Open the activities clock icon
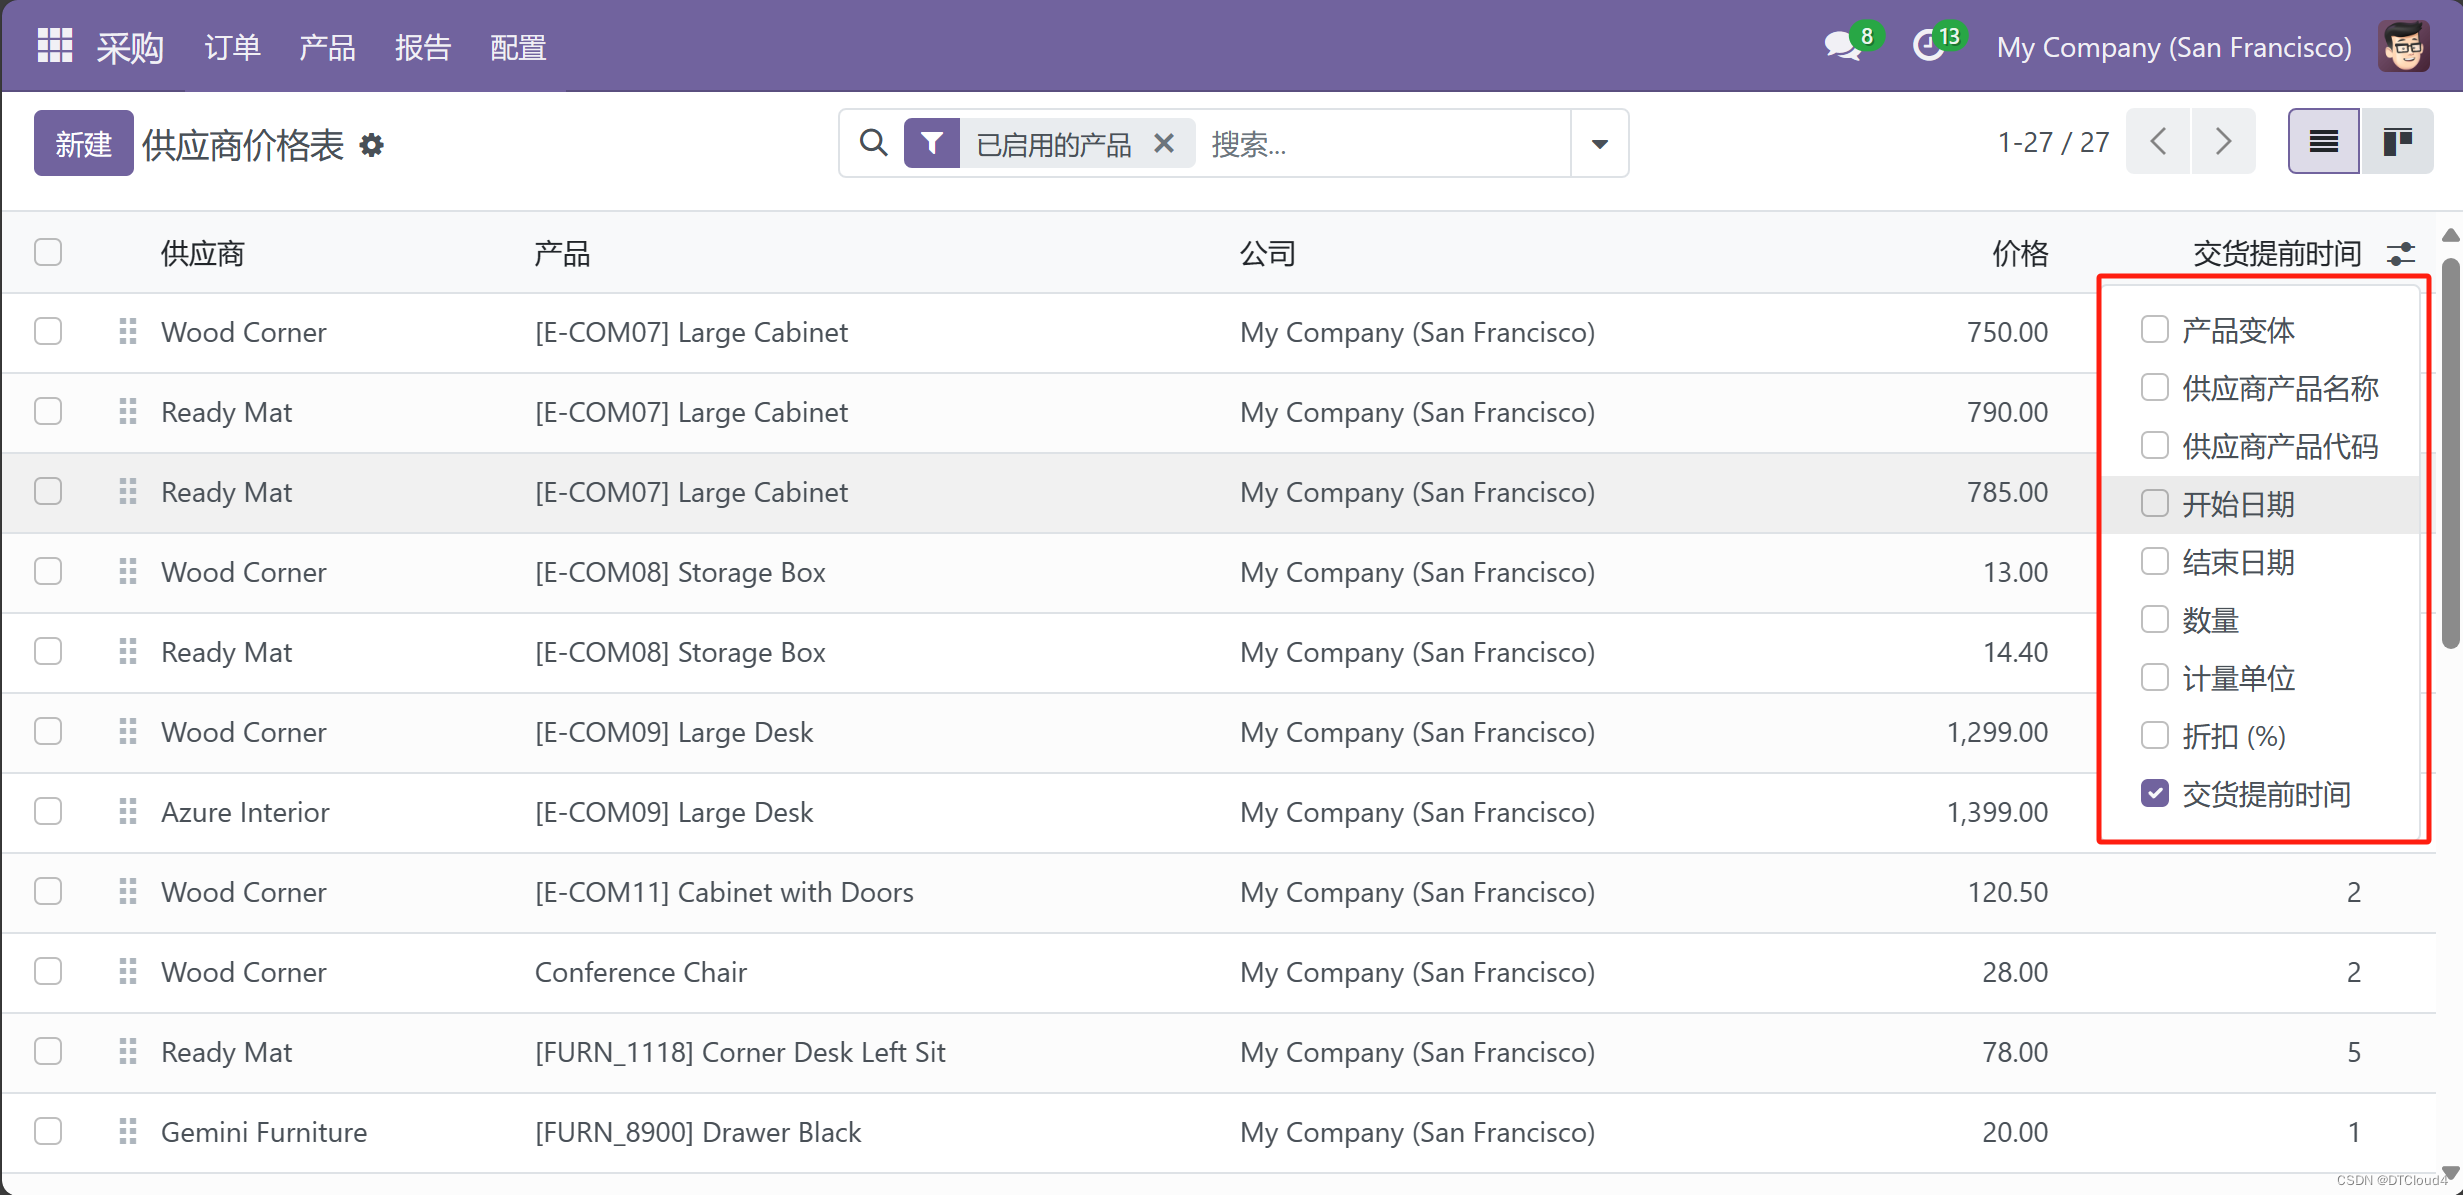This screenshot has height=1195, width=2463. click(1928, 46)
